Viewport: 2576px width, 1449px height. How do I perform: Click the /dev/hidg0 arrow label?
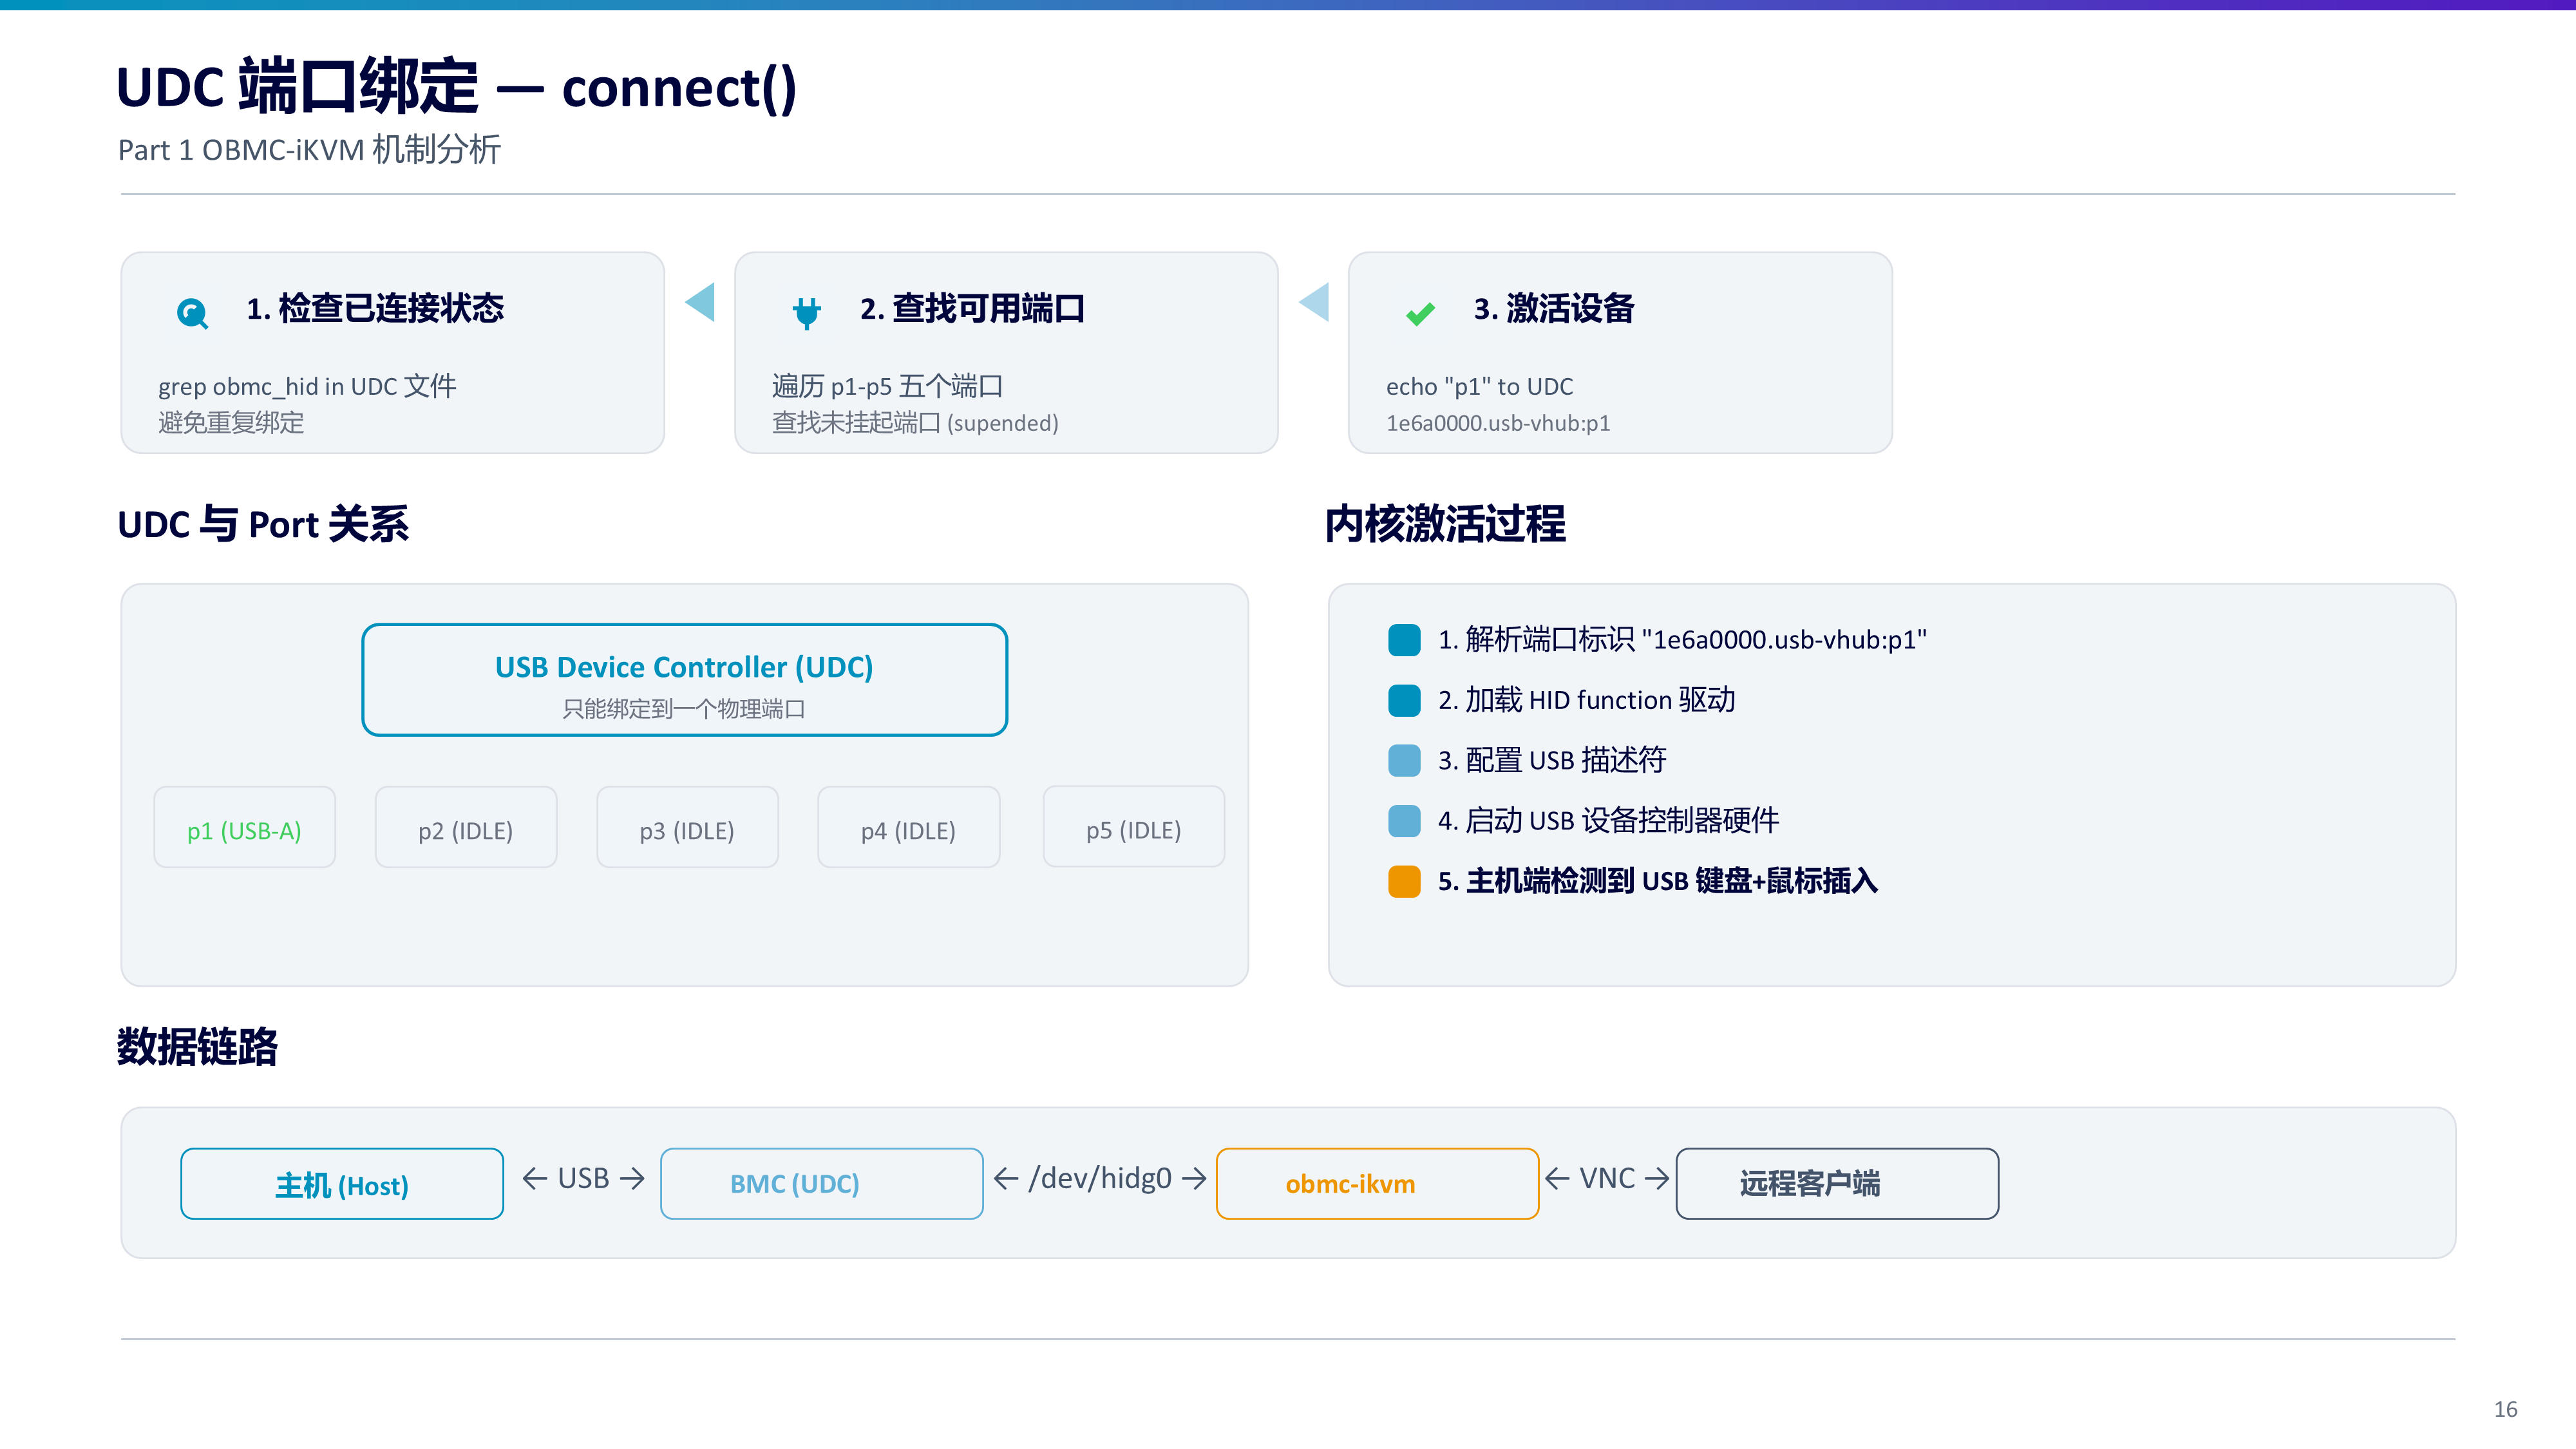pyautogui.click(x=1100, y=1179)
